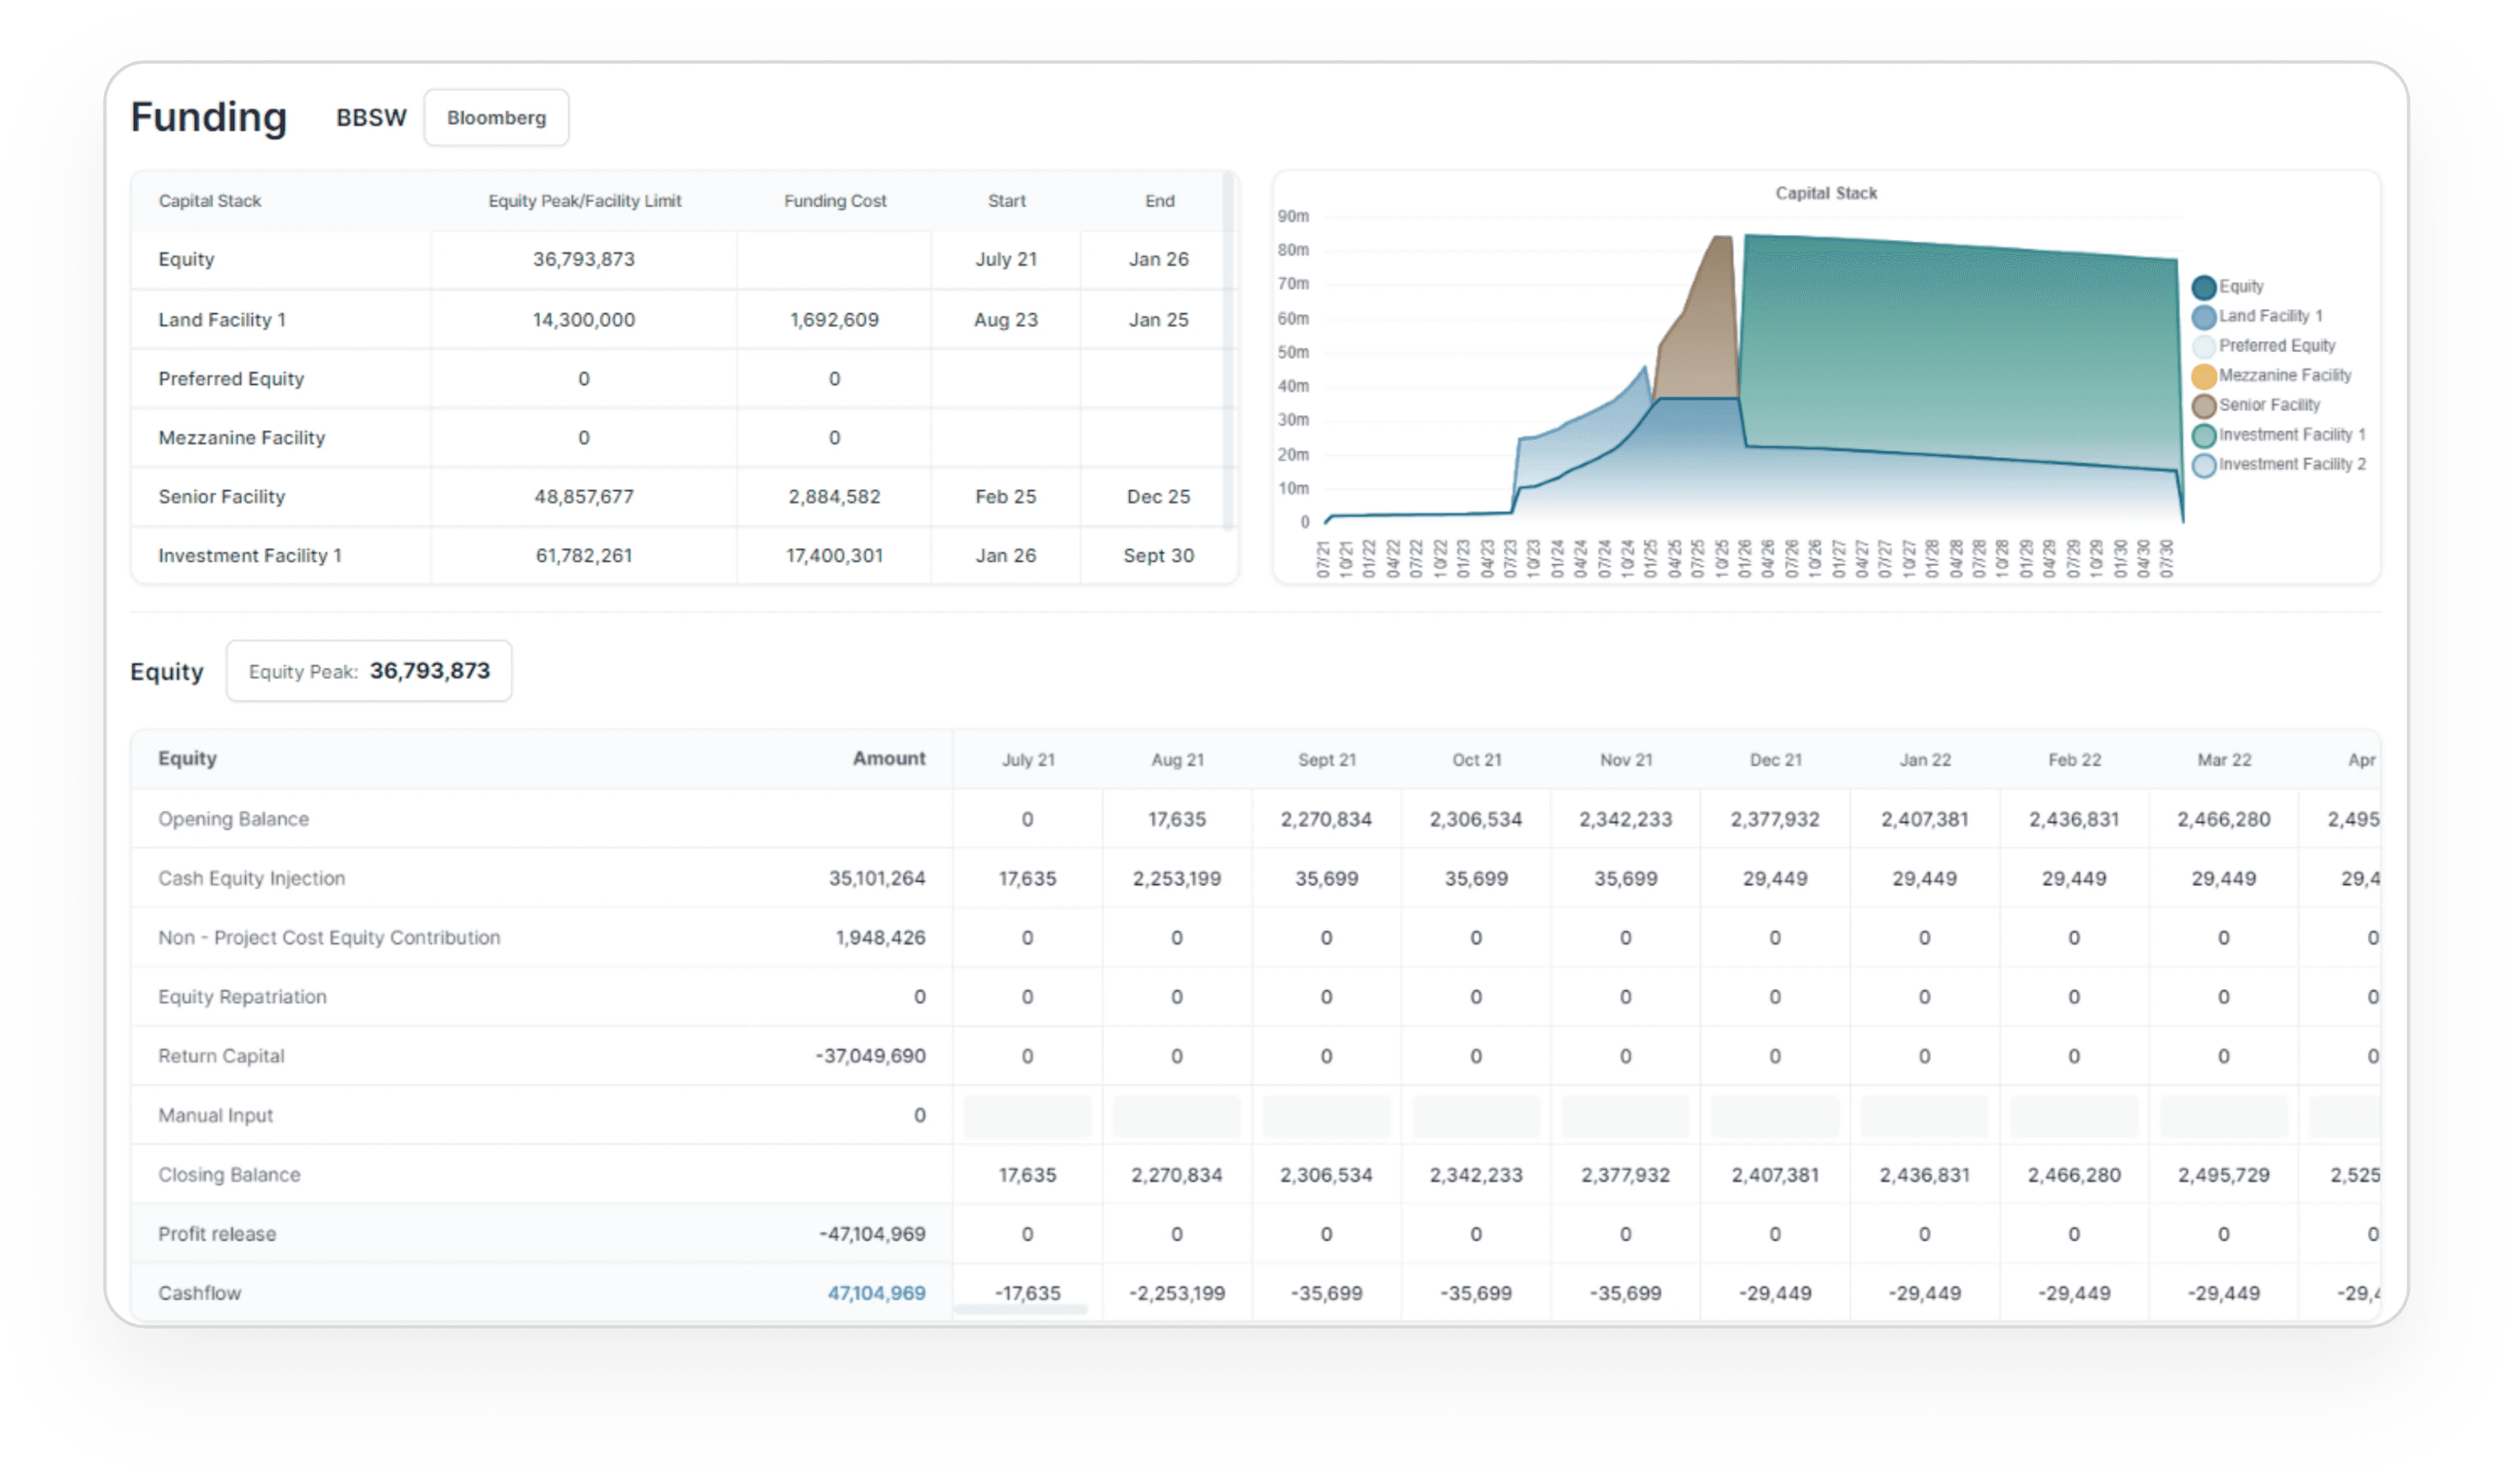Click the Mar 22 Manual Input field
This screenshot has width=2520, height=1481.
2224,1116
